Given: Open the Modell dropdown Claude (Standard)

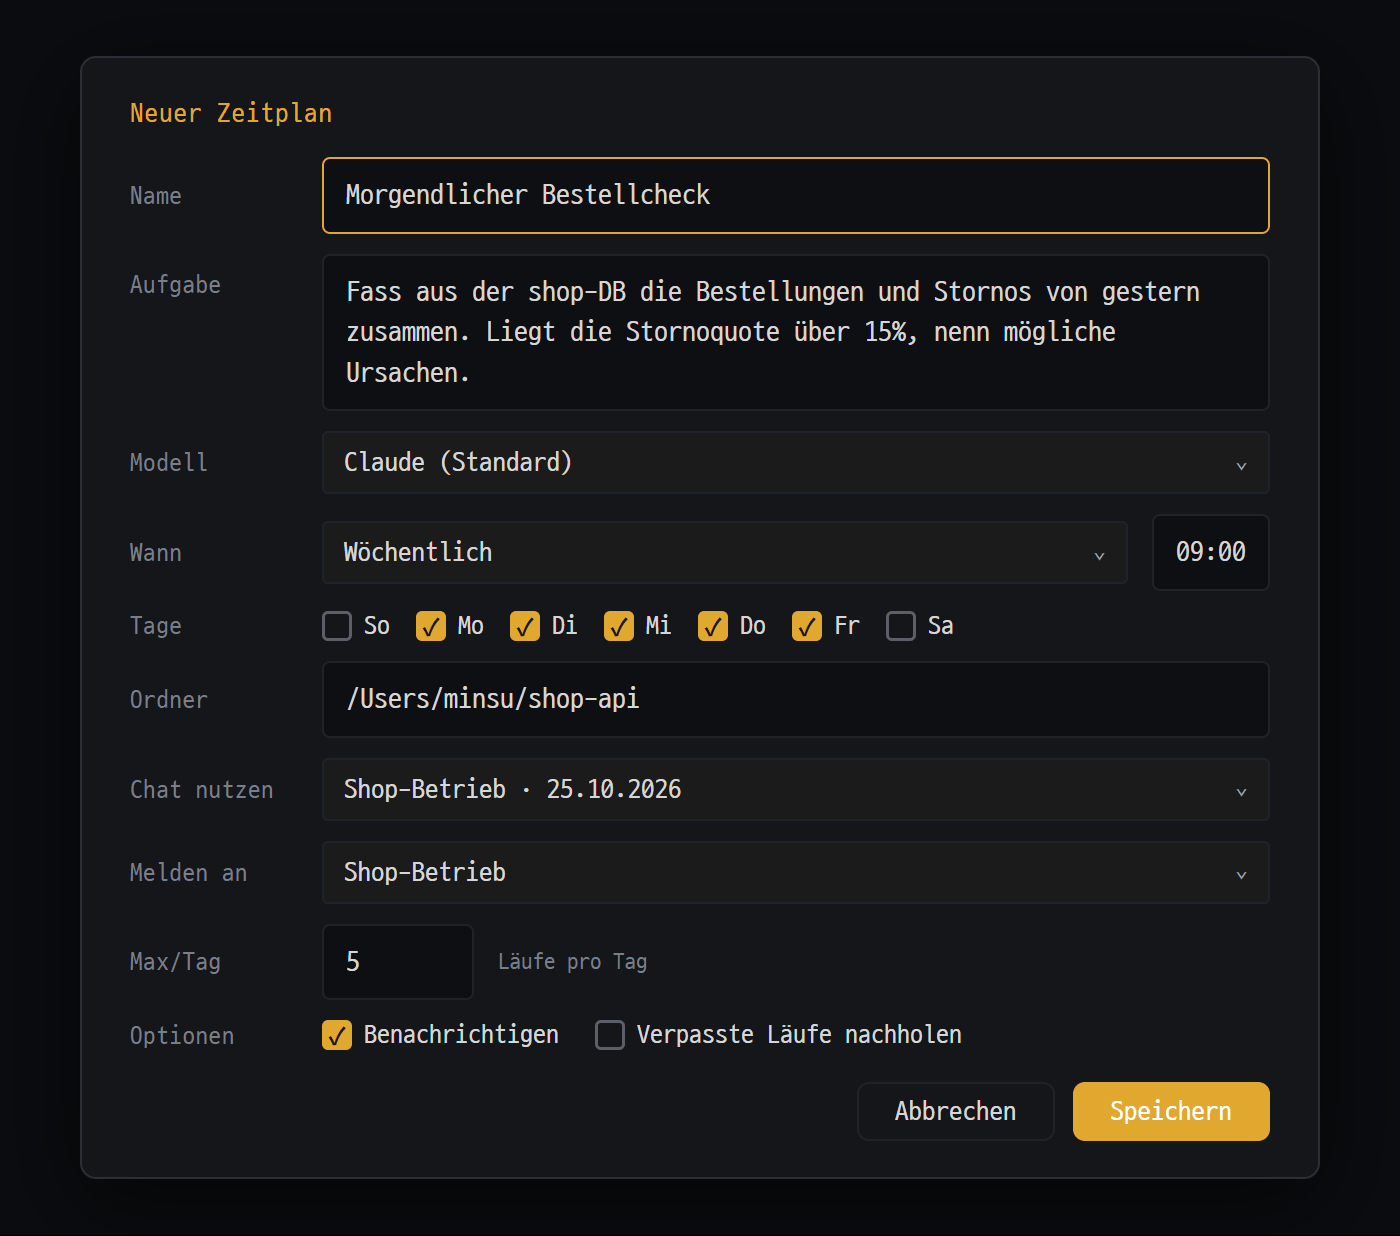Looking at the screenshot, I should (796, 463).
